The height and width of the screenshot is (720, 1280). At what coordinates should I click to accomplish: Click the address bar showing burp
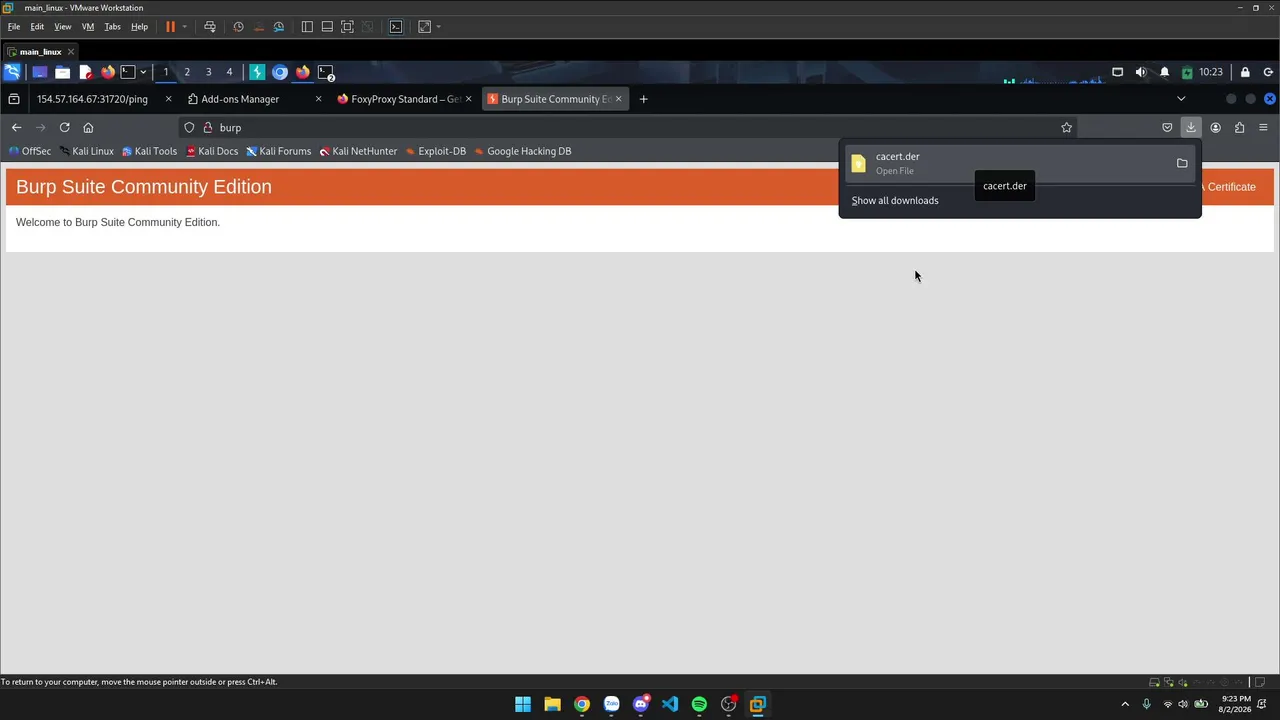click(630, 127)
